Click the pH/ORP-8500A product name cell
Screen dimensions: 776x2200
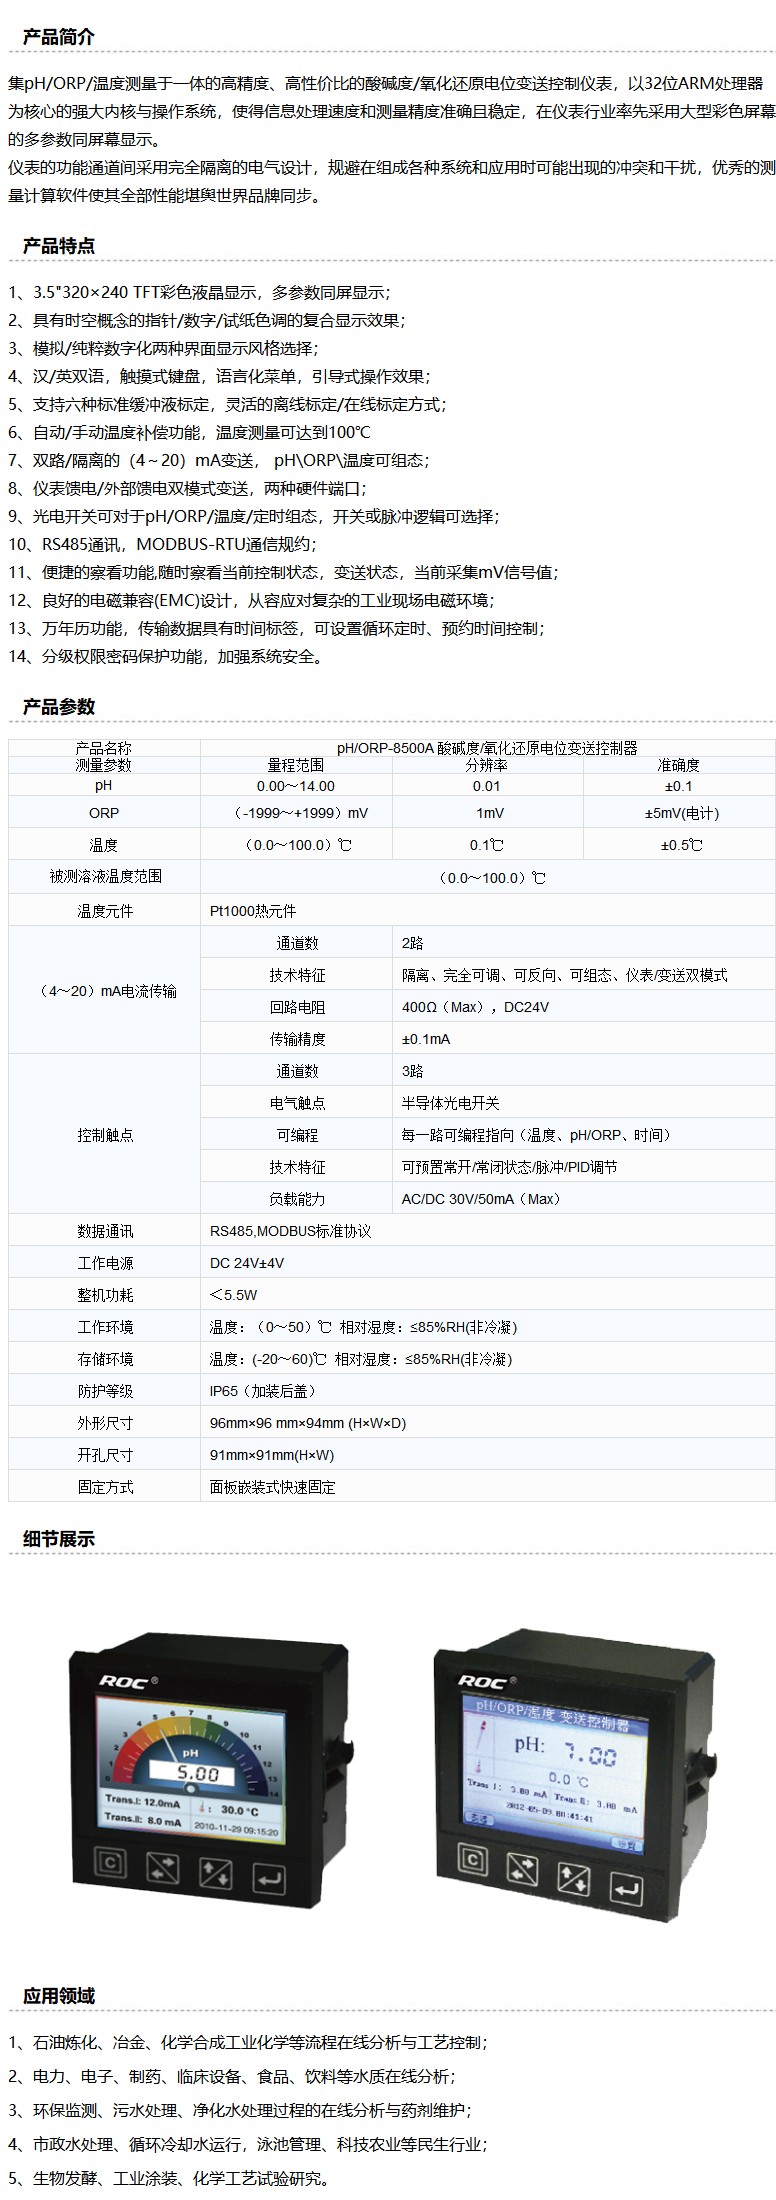click(487, 748)
